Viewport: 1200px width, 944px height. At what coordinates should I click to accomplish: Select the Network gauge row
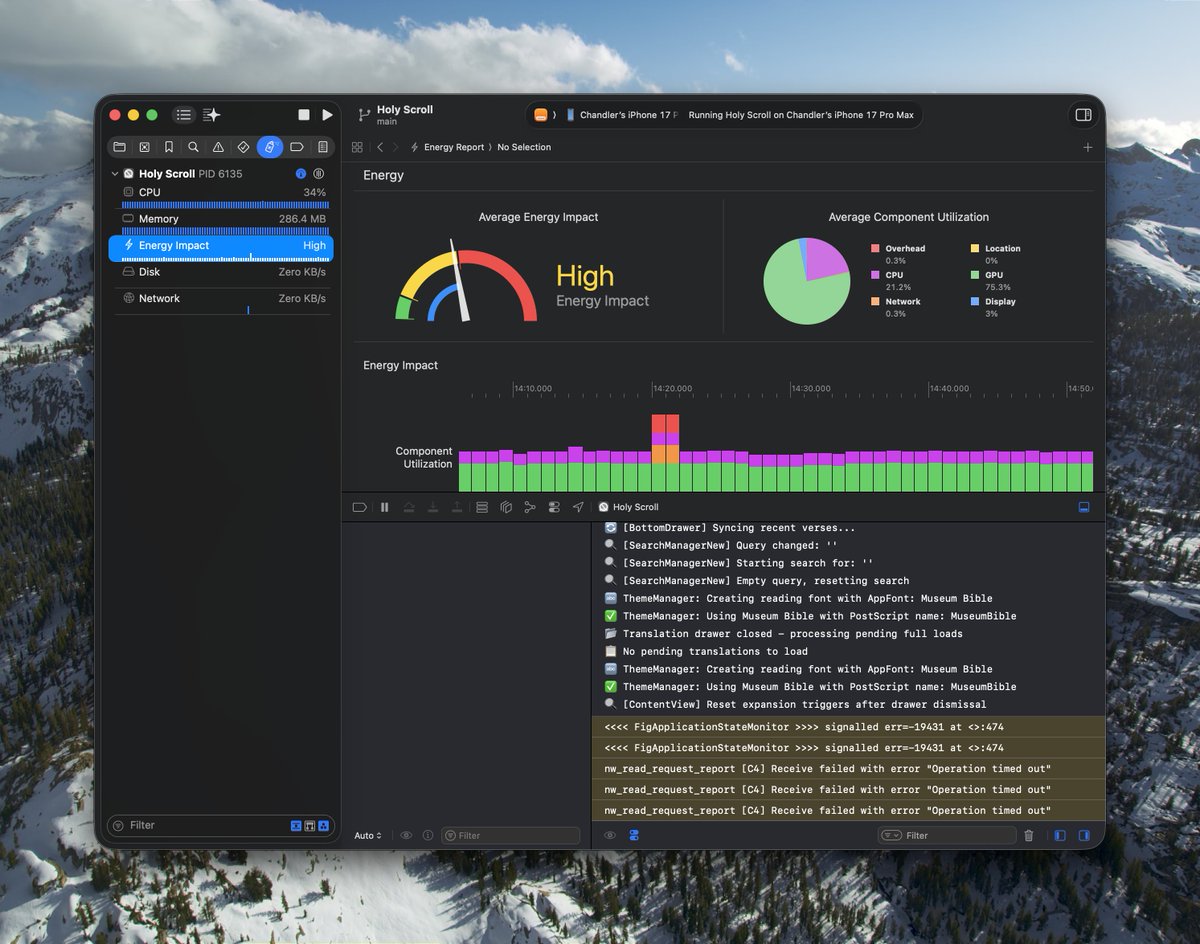[221, 301]
